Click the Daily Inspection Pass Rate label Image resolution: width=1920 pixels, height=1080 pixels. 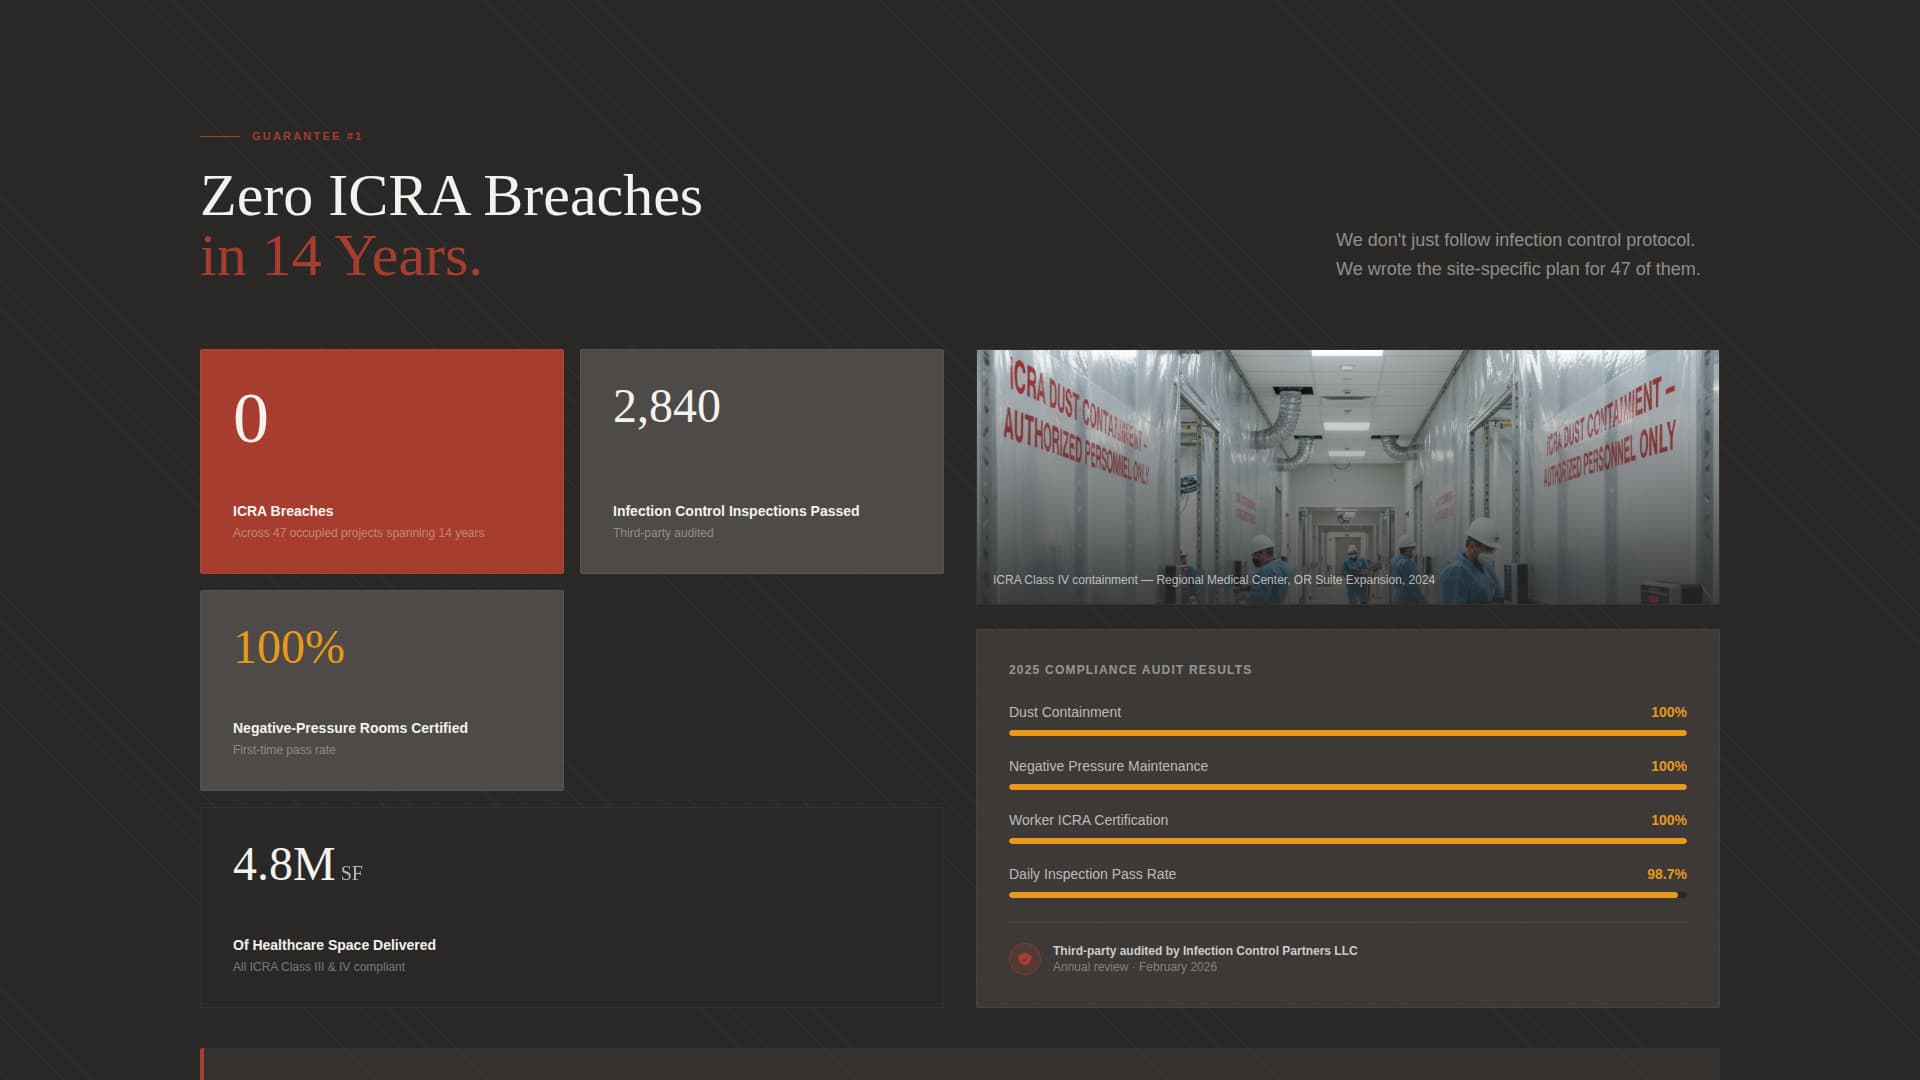tap(1092, 874)
